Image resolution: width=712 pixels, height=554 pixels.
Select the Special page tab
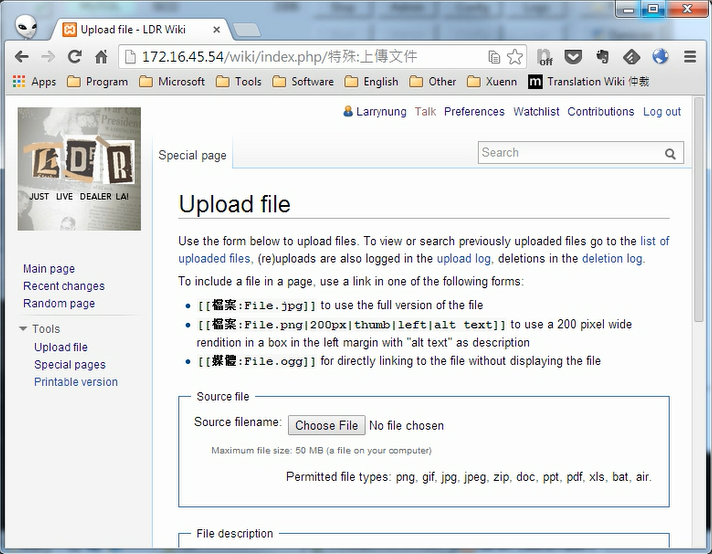(192, 155)
